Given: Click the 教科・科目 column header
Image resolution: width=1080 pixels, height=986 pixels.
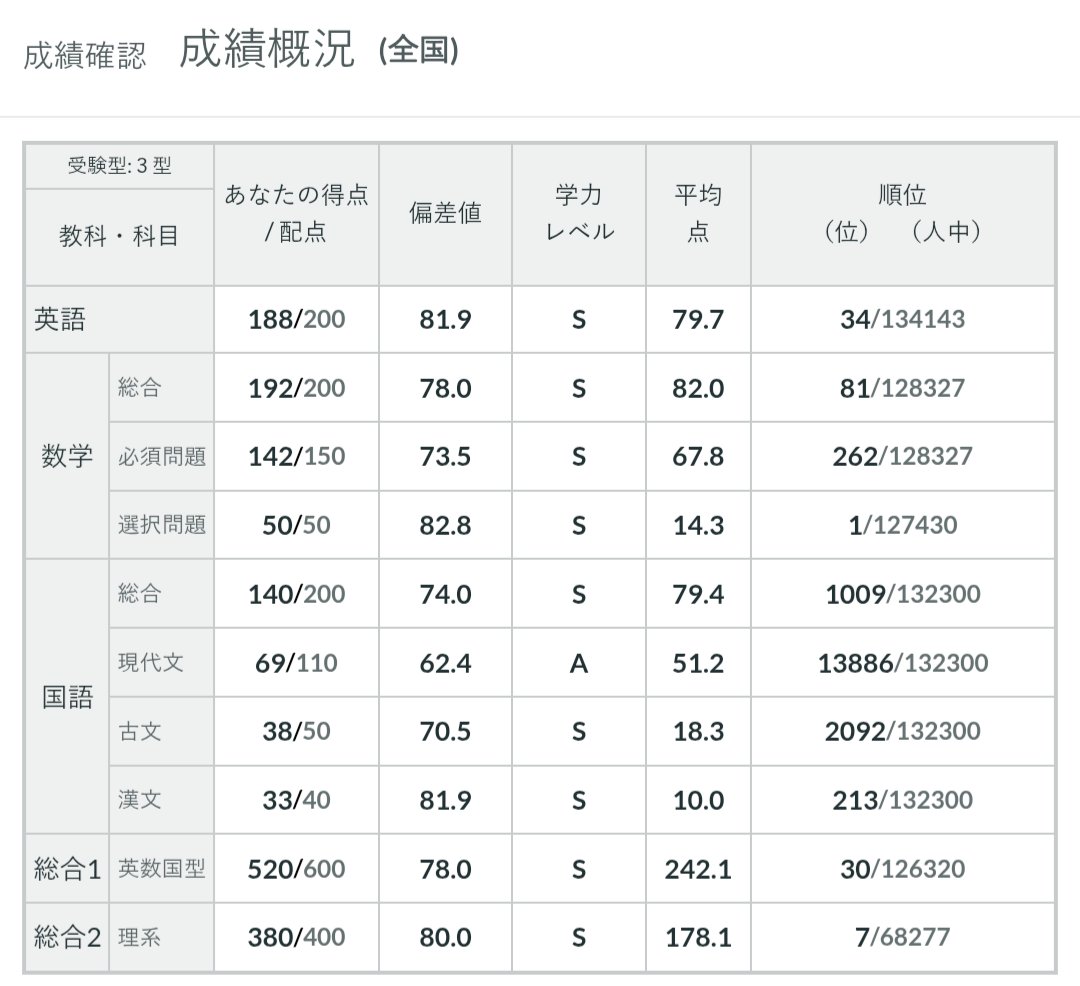Looking at the screenshot, I should point(119,236).
